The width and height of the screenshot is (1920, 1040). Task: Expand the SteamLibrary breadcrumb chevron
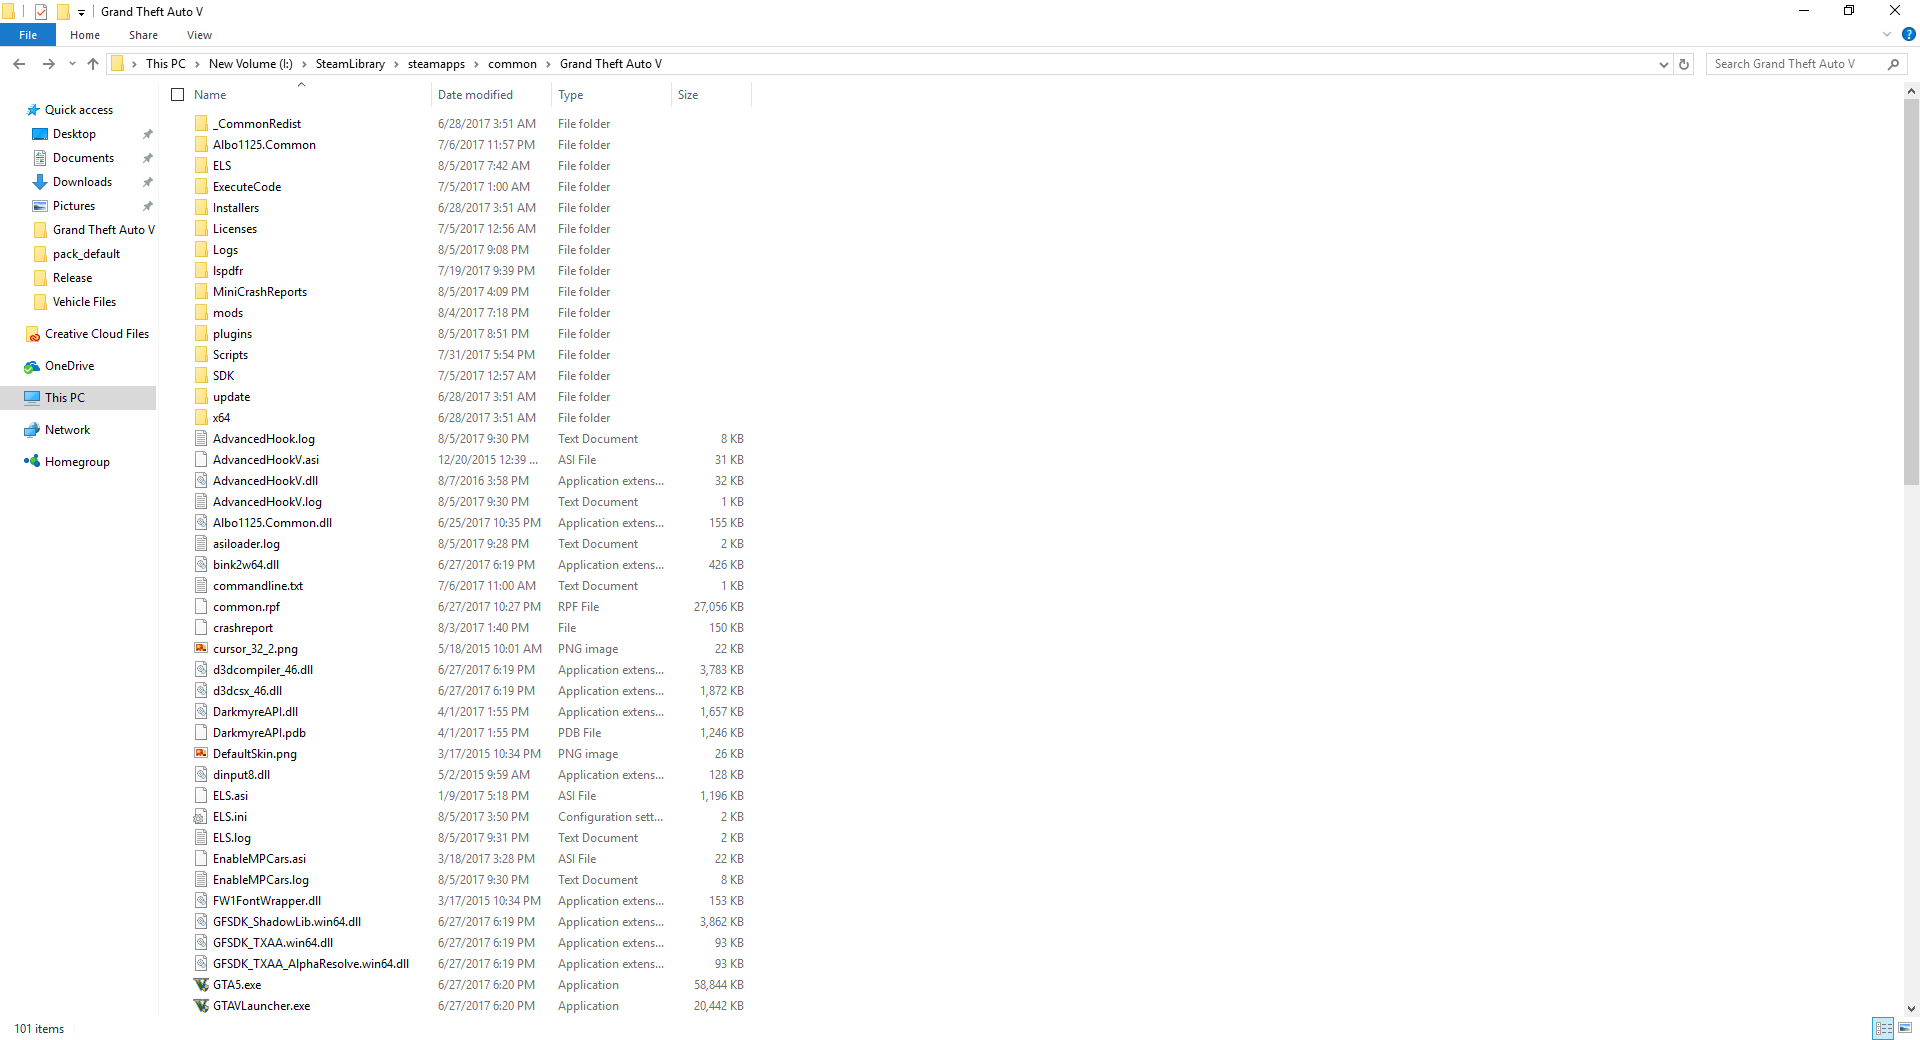(x=396, y=64)
